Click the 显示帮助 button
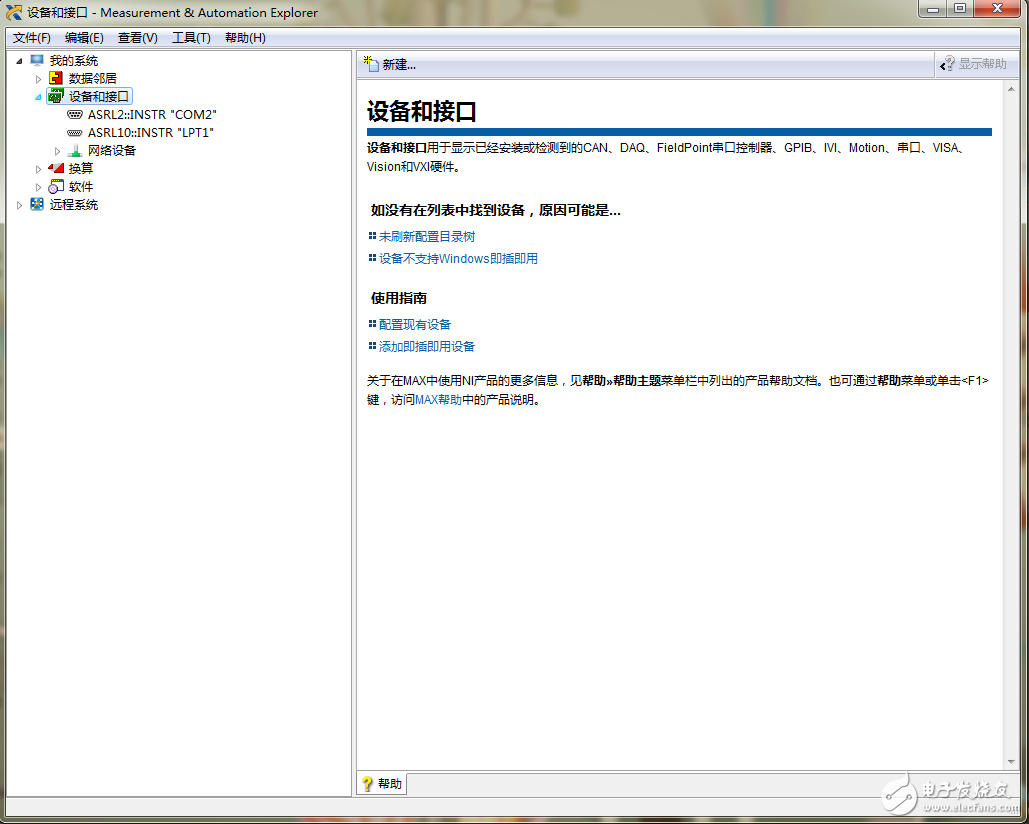The image size is (1029, 824). tap(974, 64)
